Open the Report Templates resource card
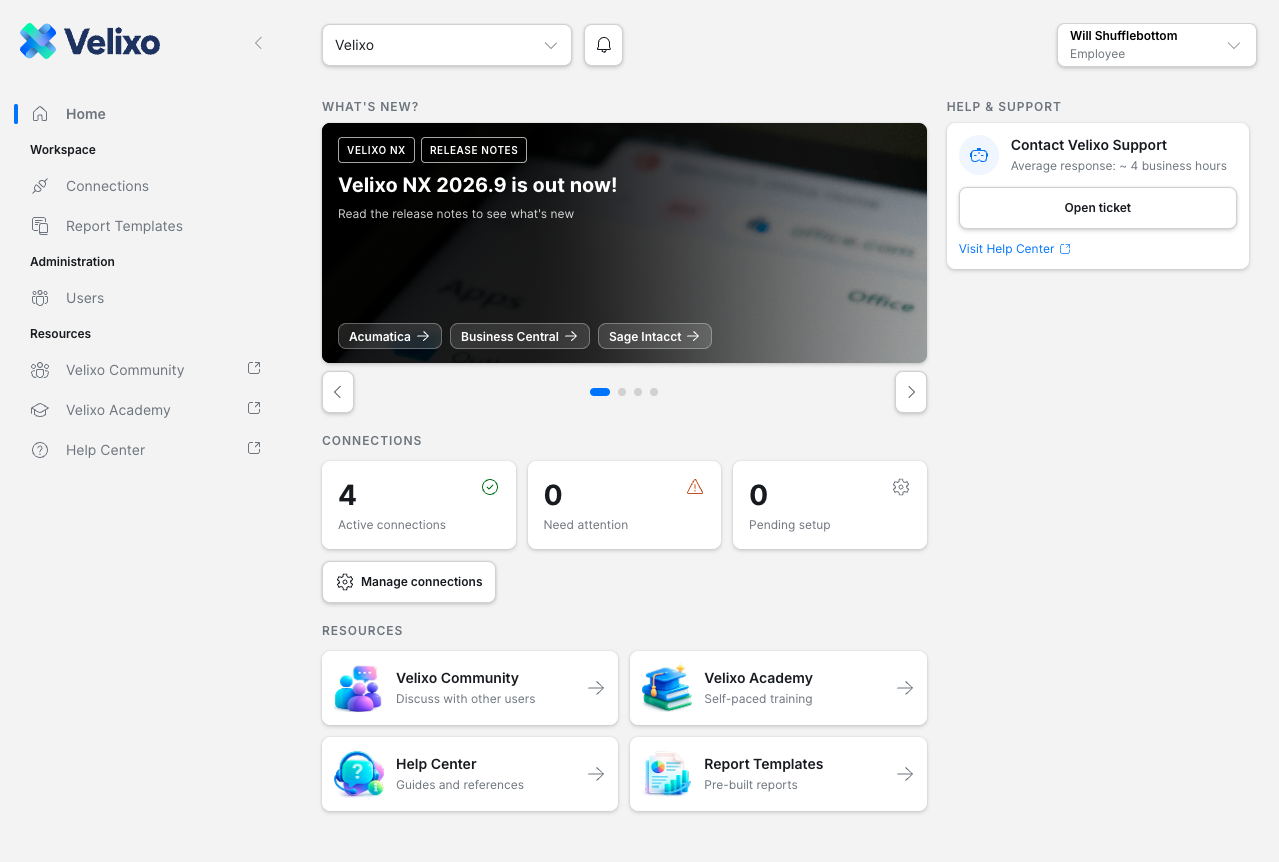This screenshot has width=1279, height=862. pyautogui.click(x=778, y=774)
